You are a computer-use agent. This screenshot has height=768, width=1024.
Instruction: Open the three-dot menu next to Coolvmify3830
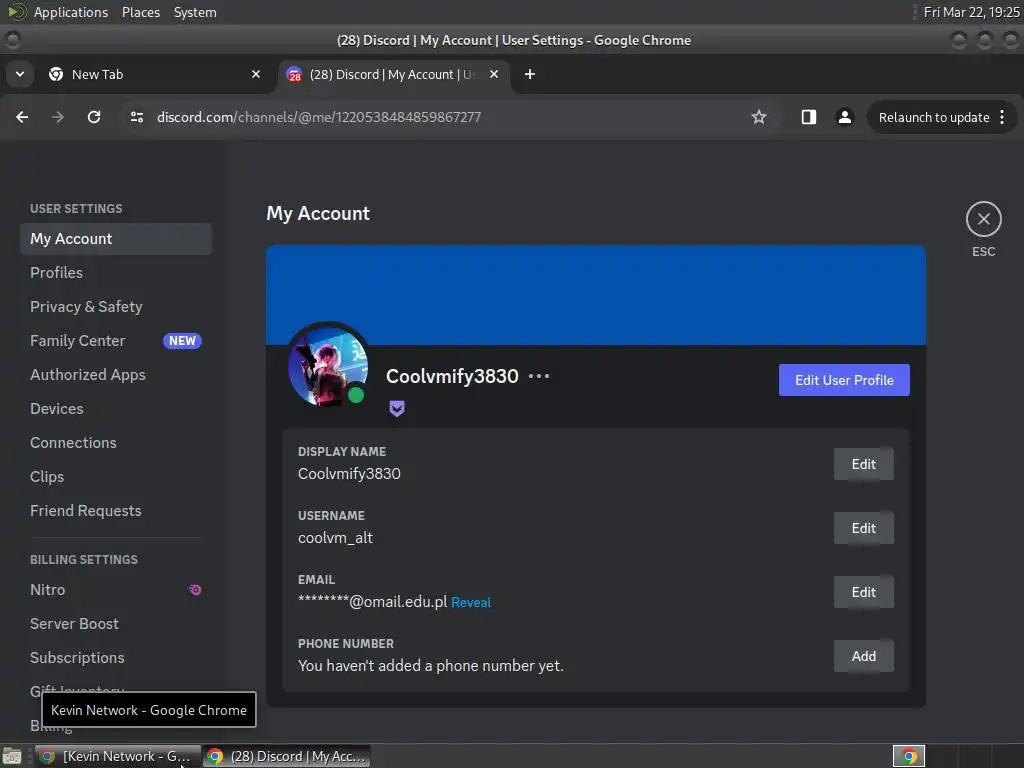(x=539, y=376)
